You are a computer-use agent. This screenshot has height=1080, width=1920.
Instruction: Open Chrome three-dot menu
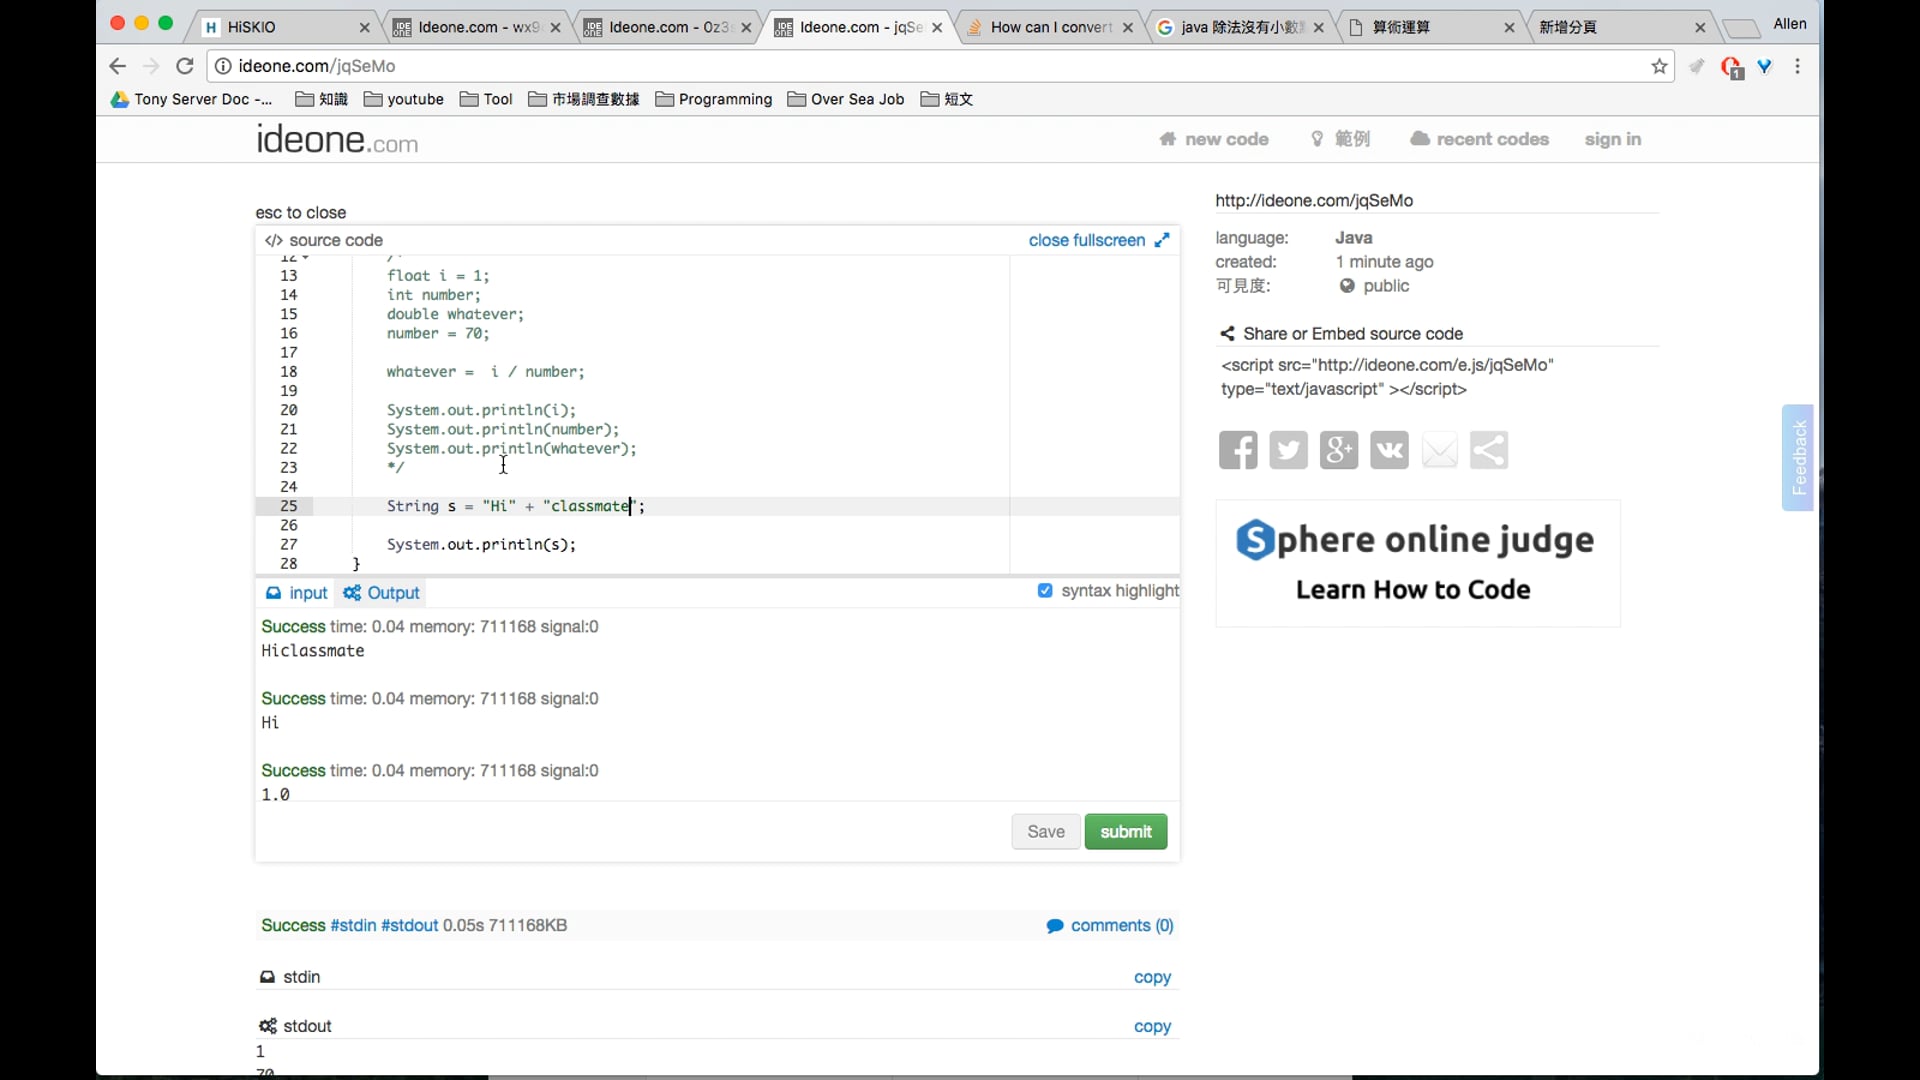[x=1798, y=66]
